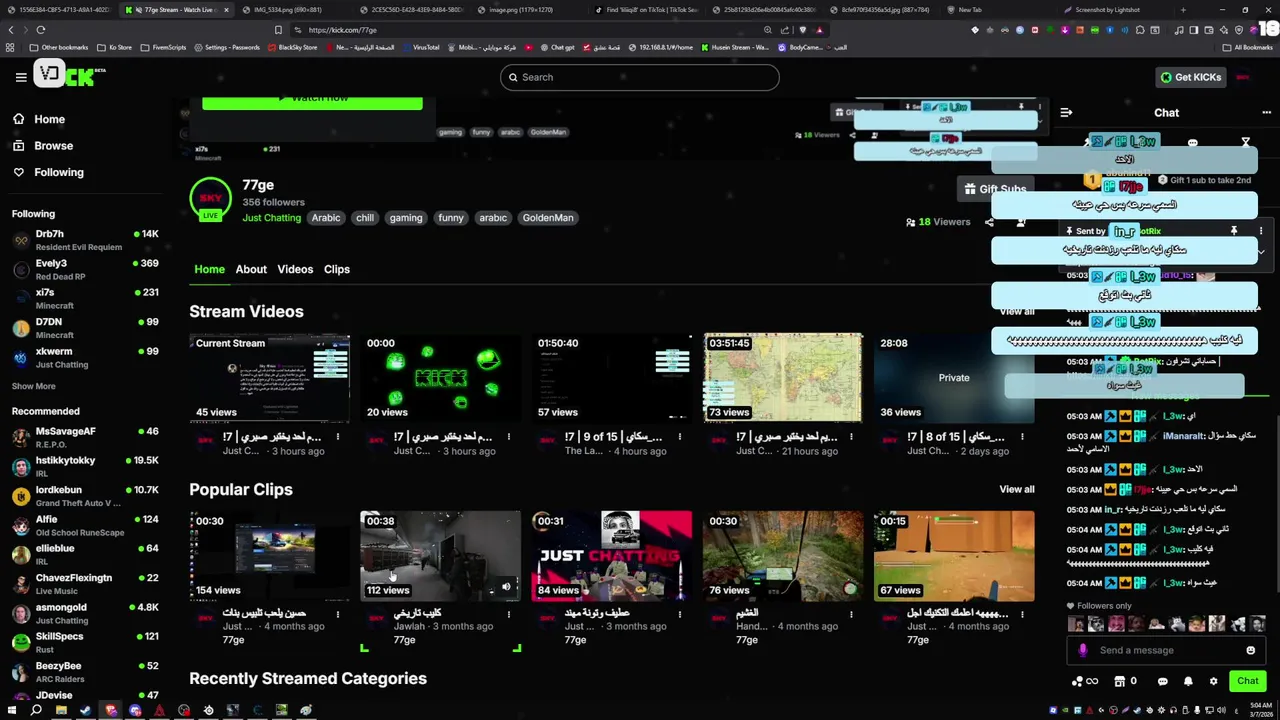1280x720 pixels.
Task: Open chat three-dots options menu
Action: (x=1266, y=113)
